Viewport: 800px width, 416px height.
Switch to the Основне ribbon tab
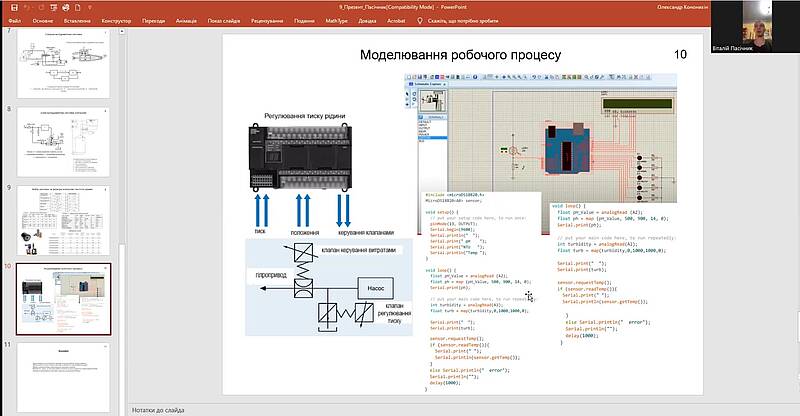click(x=43, y=21)
